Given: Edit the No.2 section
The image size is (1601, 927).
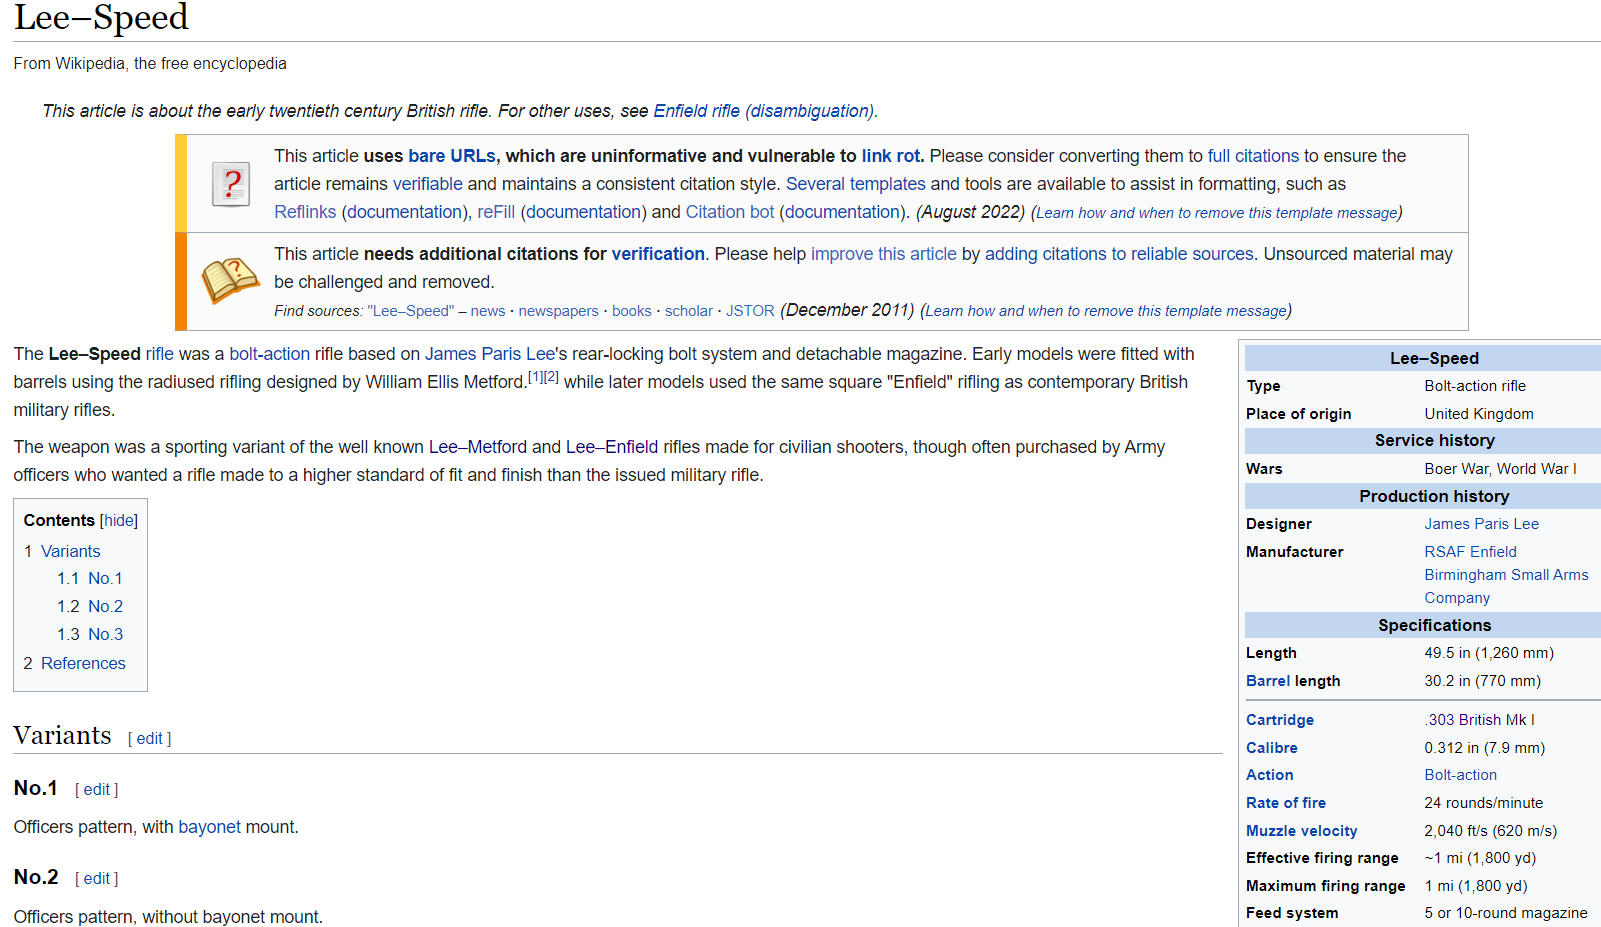Looking at the screenshot, I should pos(97,878).
